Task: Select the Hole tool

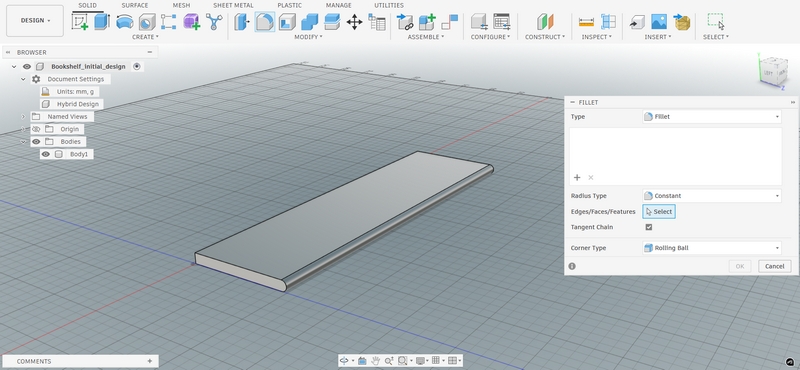Action: (147, 21)
